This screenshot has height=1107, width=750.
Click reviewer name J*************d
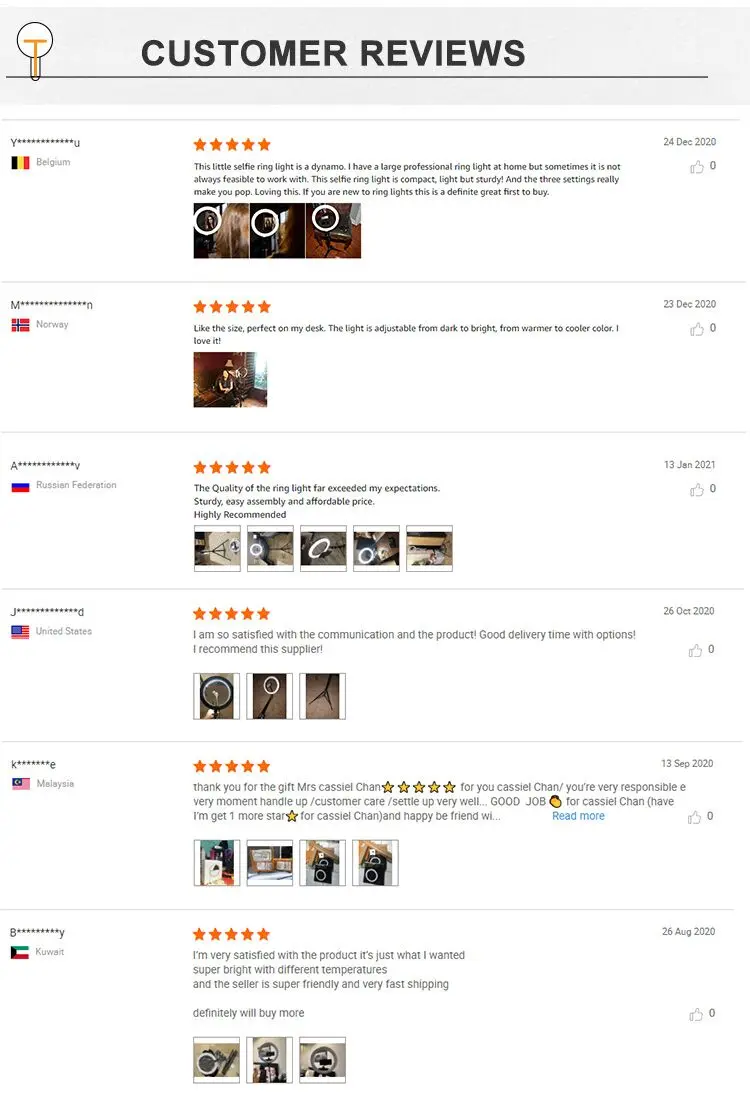tap(47, 611)
